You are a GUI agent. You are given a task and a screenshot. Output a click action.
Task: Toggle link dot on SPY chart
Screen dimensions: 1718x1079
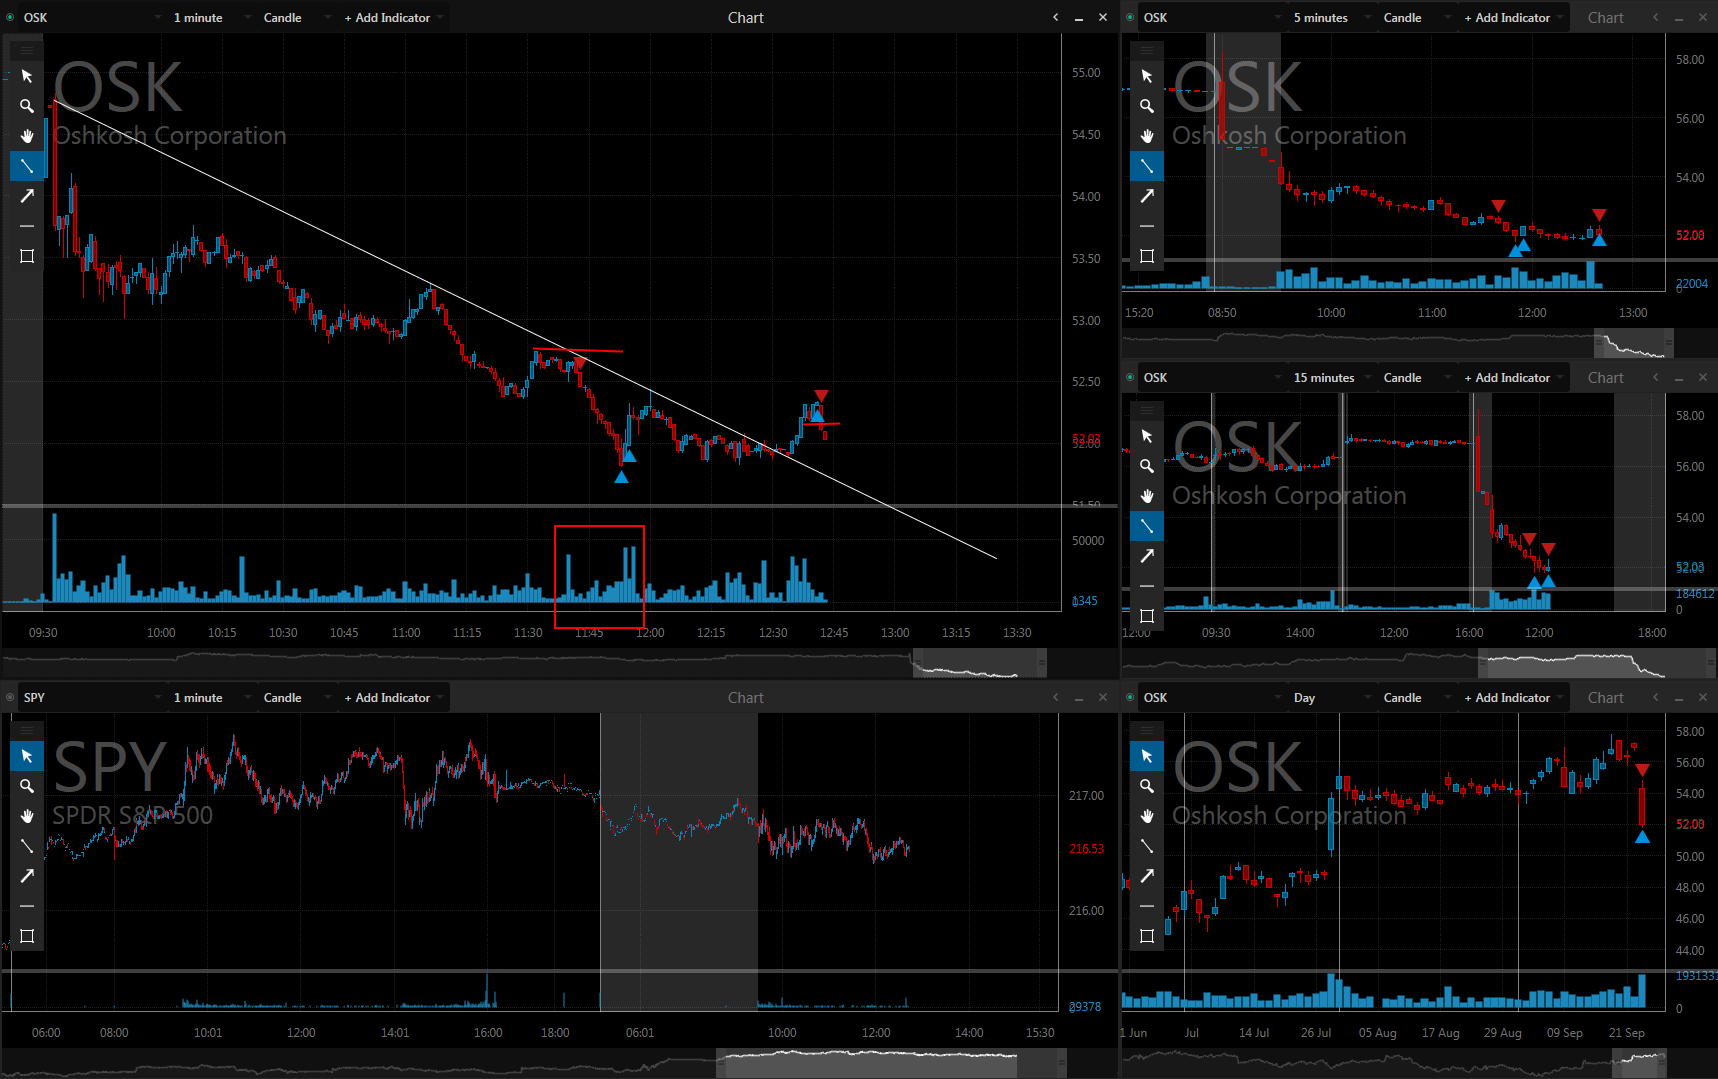pyautogui.click(x=11, y=697)
